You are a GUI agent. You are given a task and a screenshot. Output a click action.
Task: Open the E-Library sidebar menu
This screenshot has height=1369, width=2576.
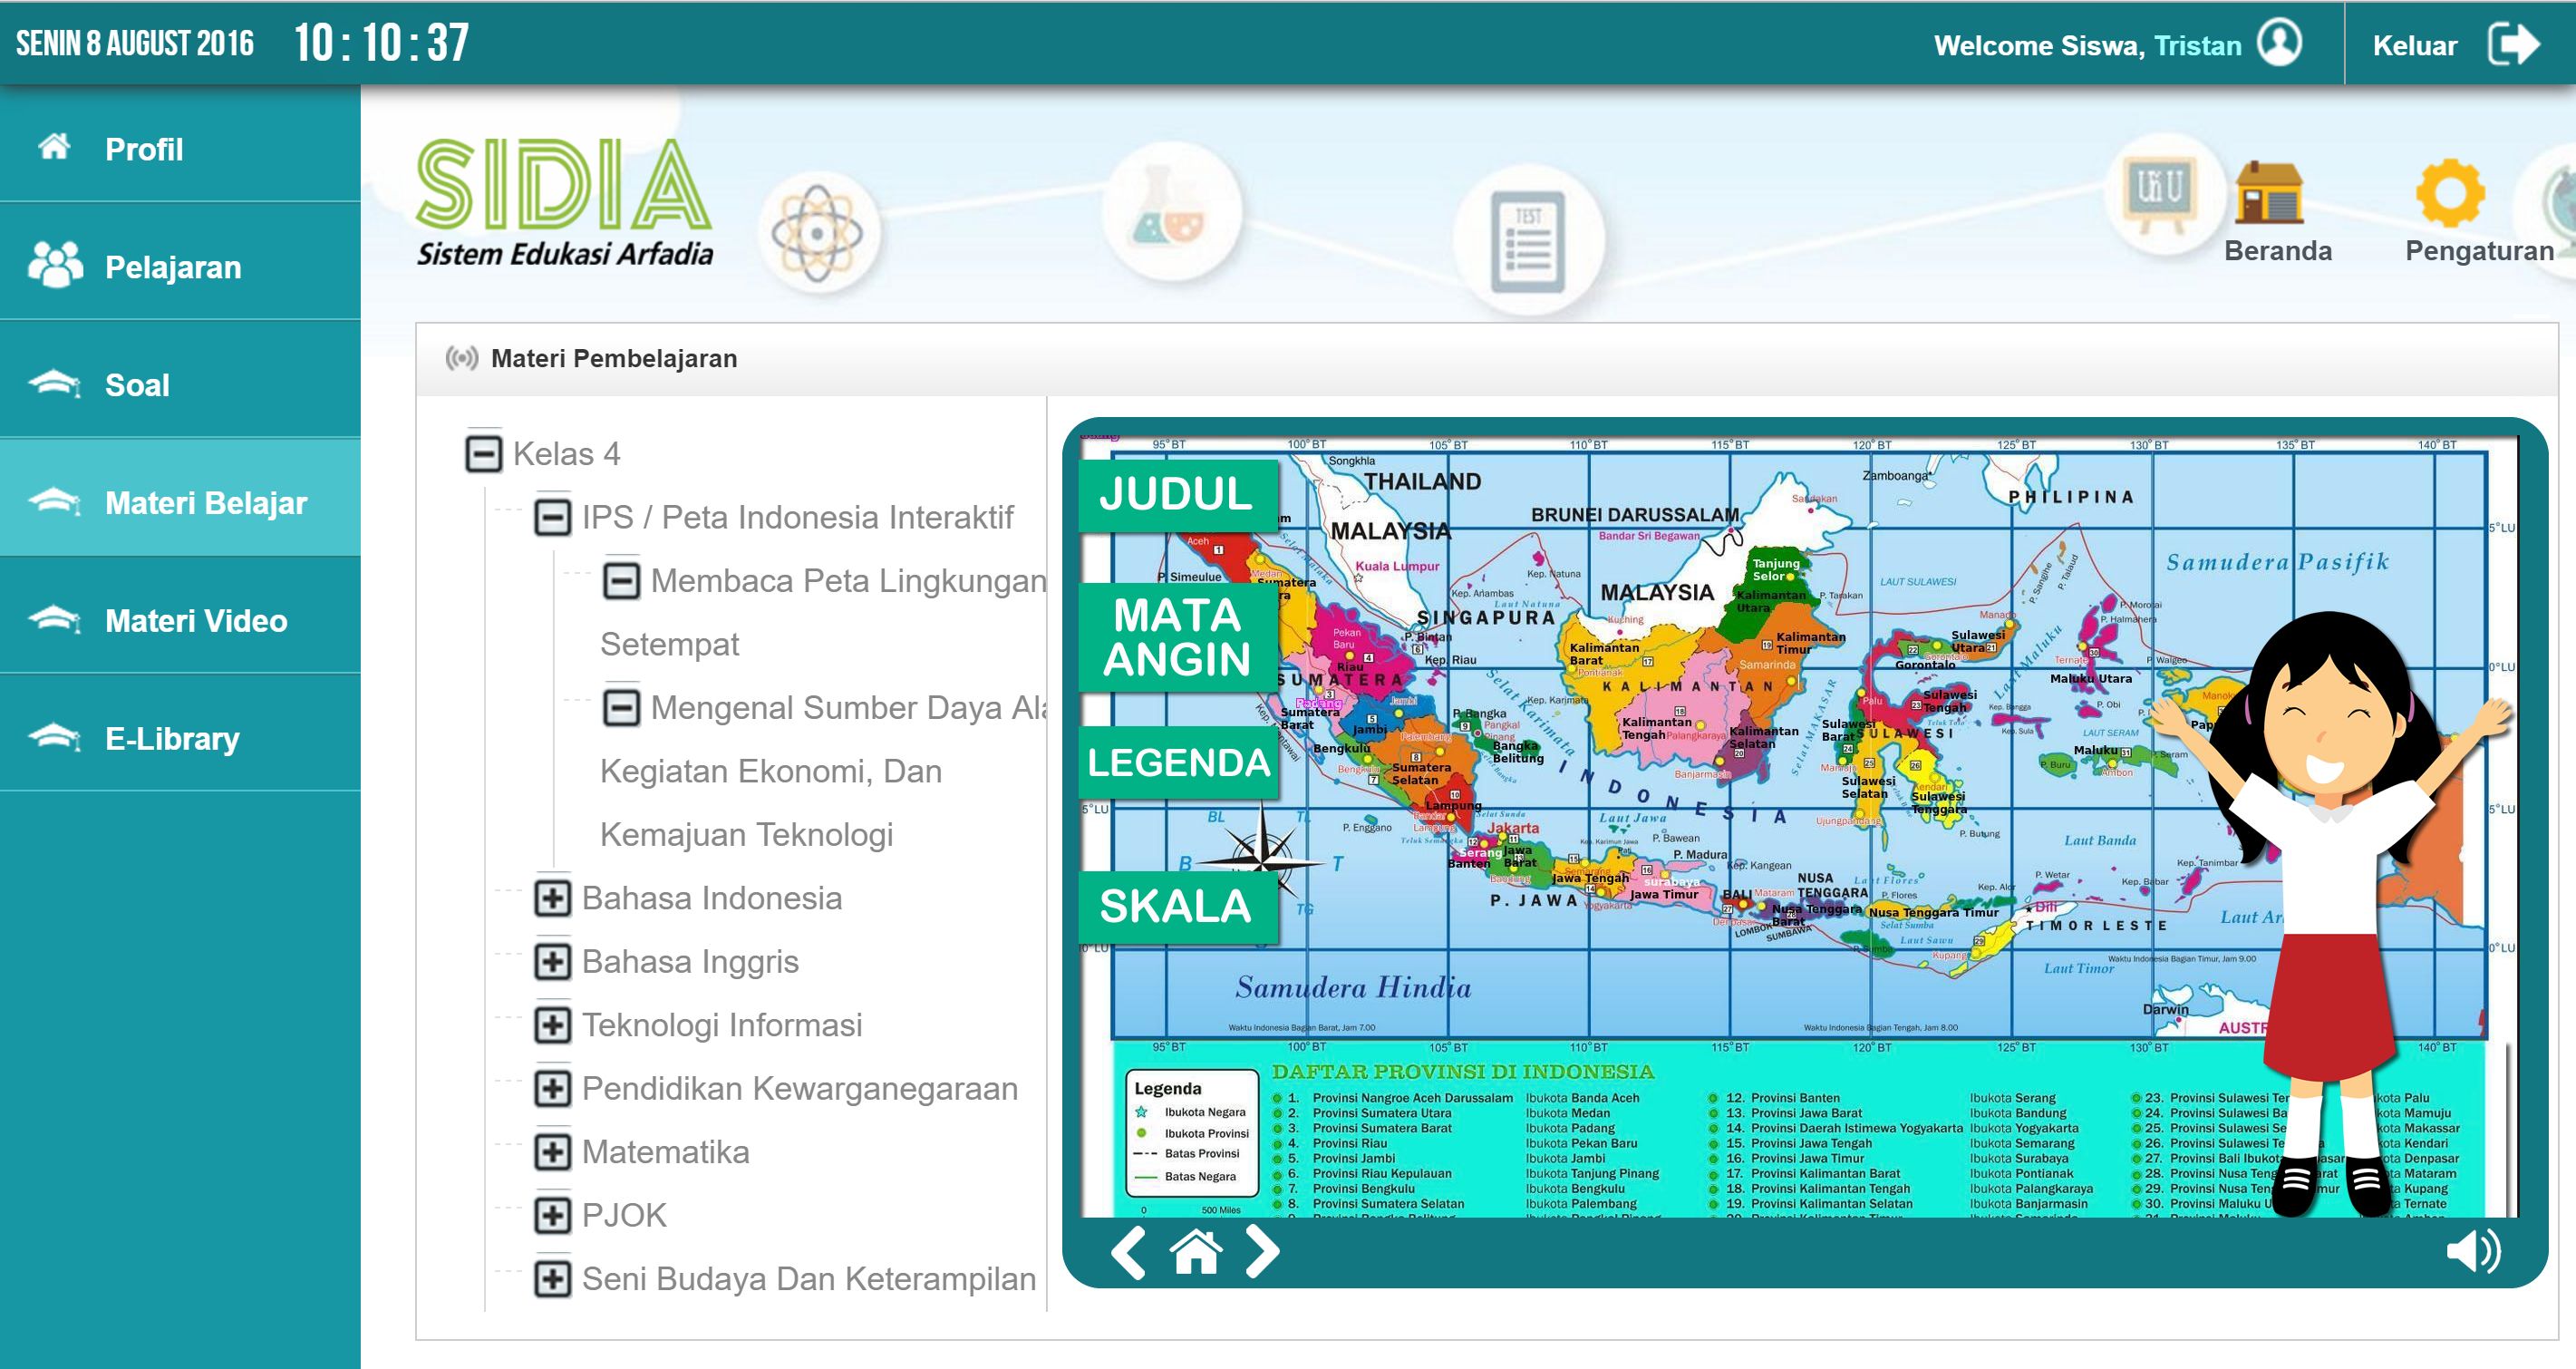[180, 738]
